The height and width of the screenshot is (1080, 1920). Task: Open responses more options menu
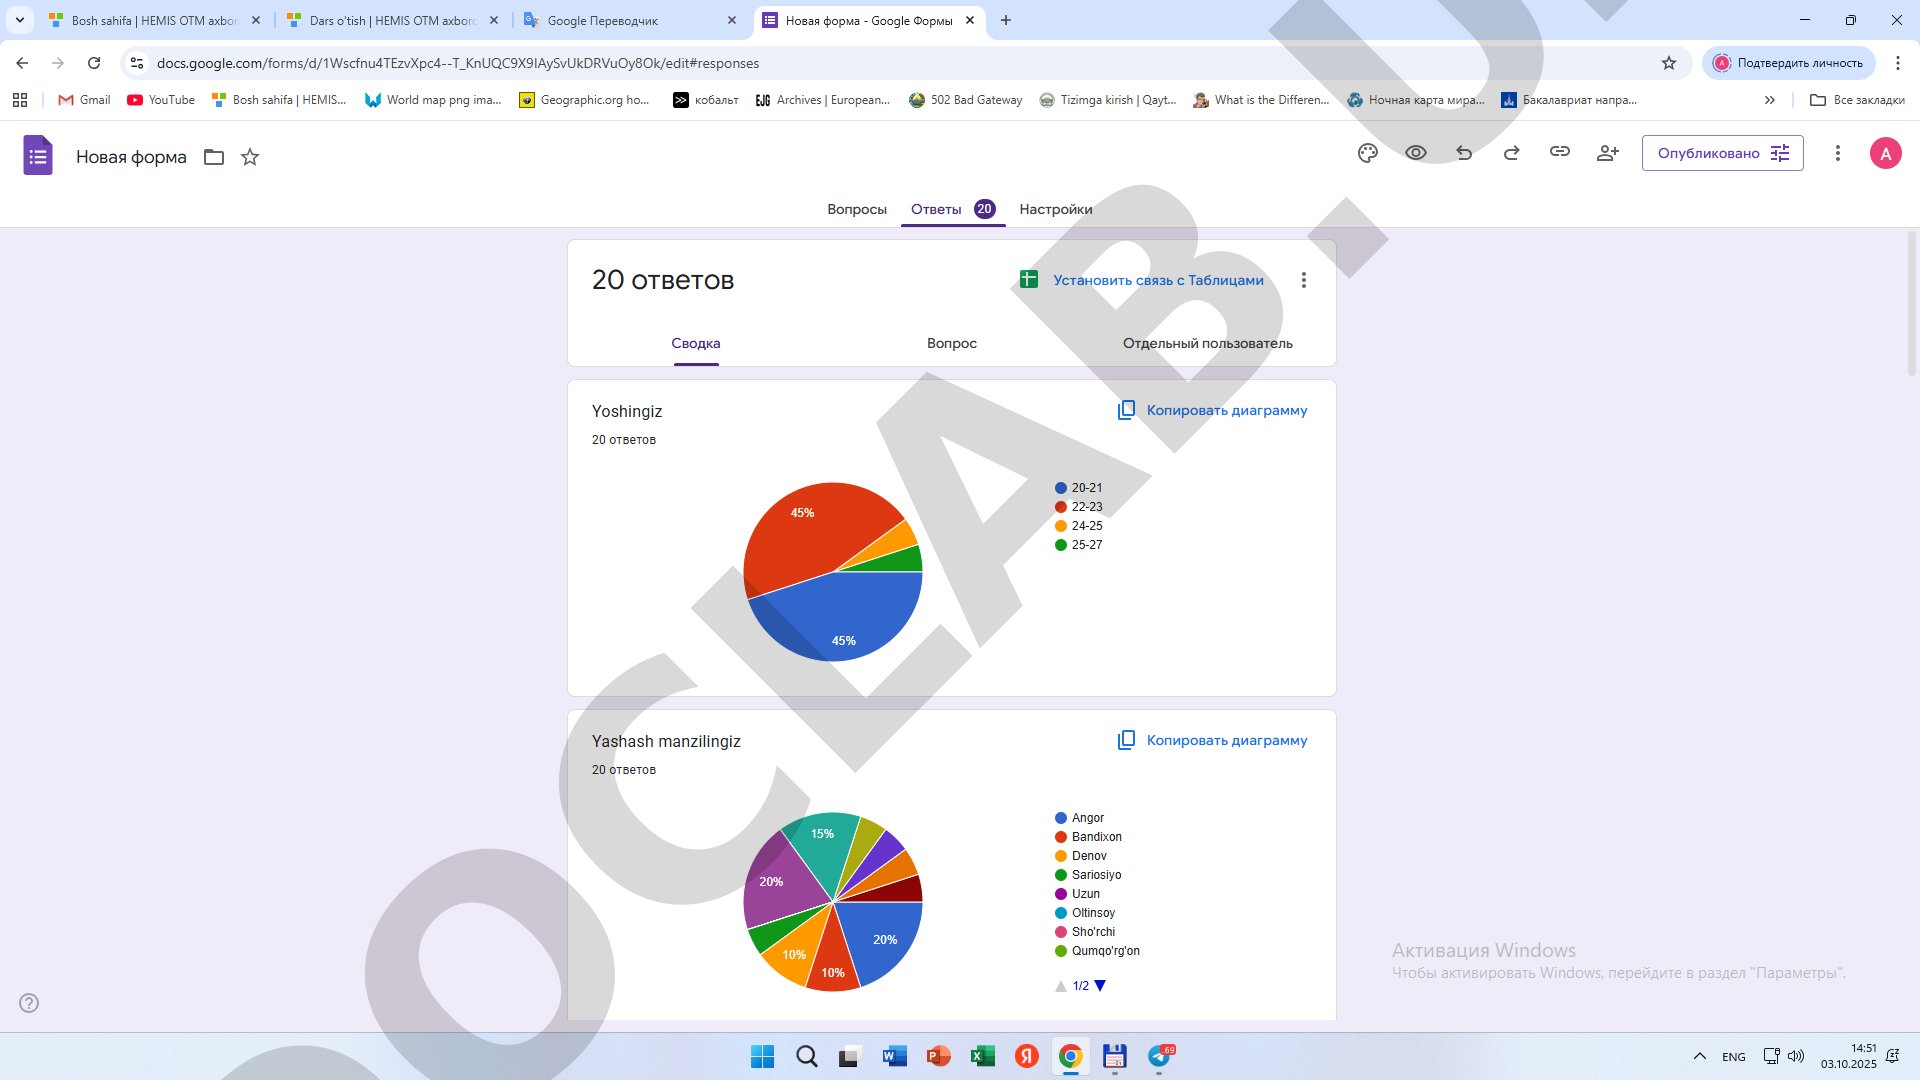[x=1303, y=280]
